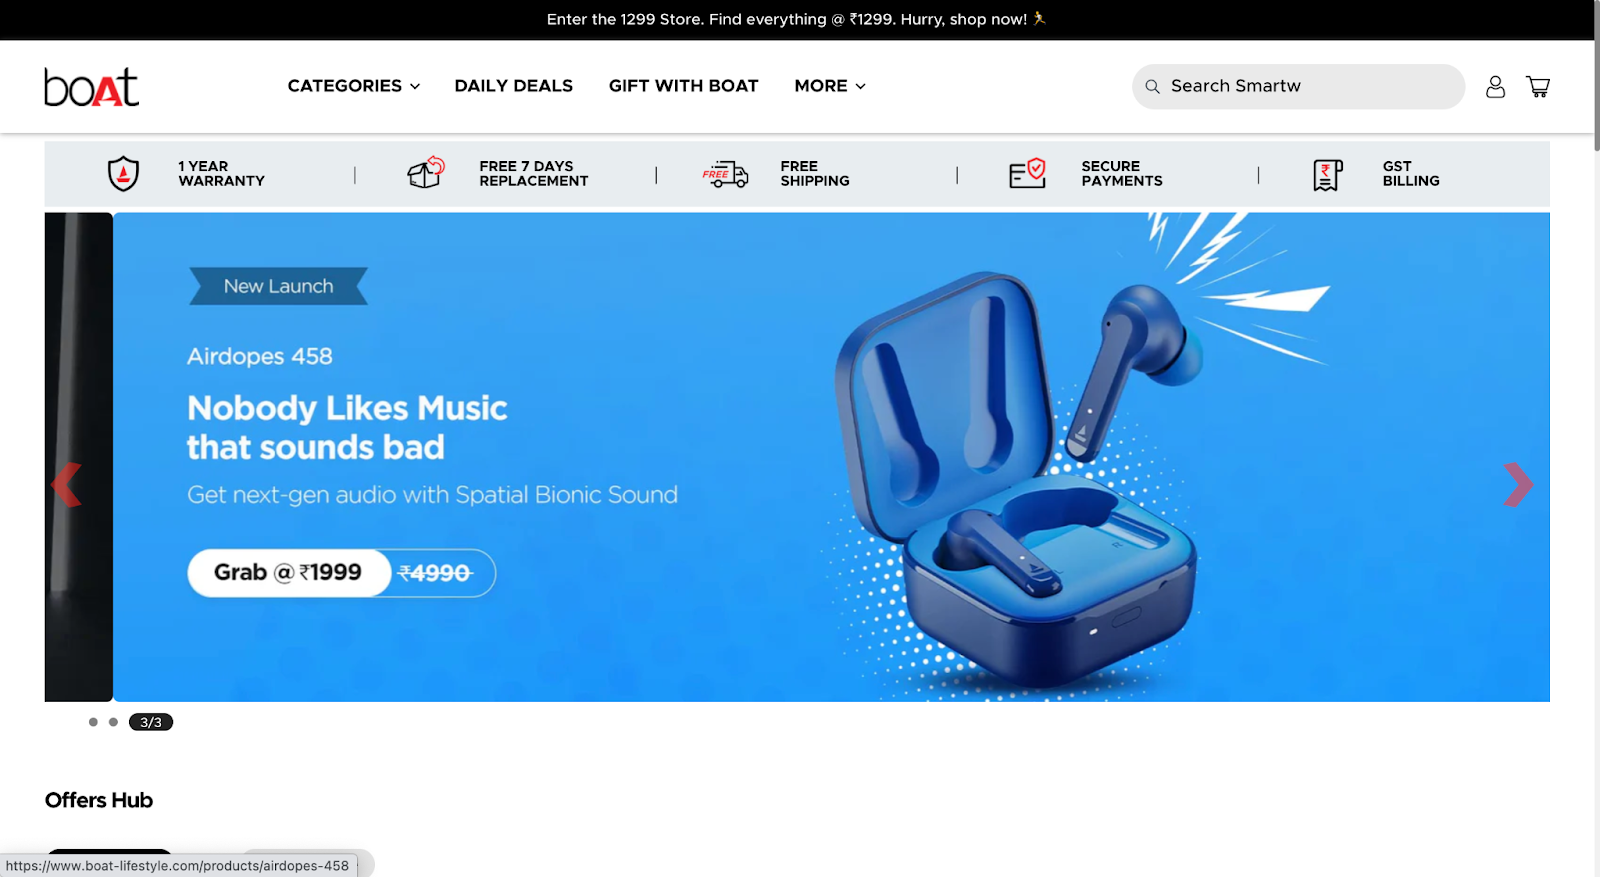Click the Free Shipping truck icon
Screen dimensions: 1600x877
[725, 174]
